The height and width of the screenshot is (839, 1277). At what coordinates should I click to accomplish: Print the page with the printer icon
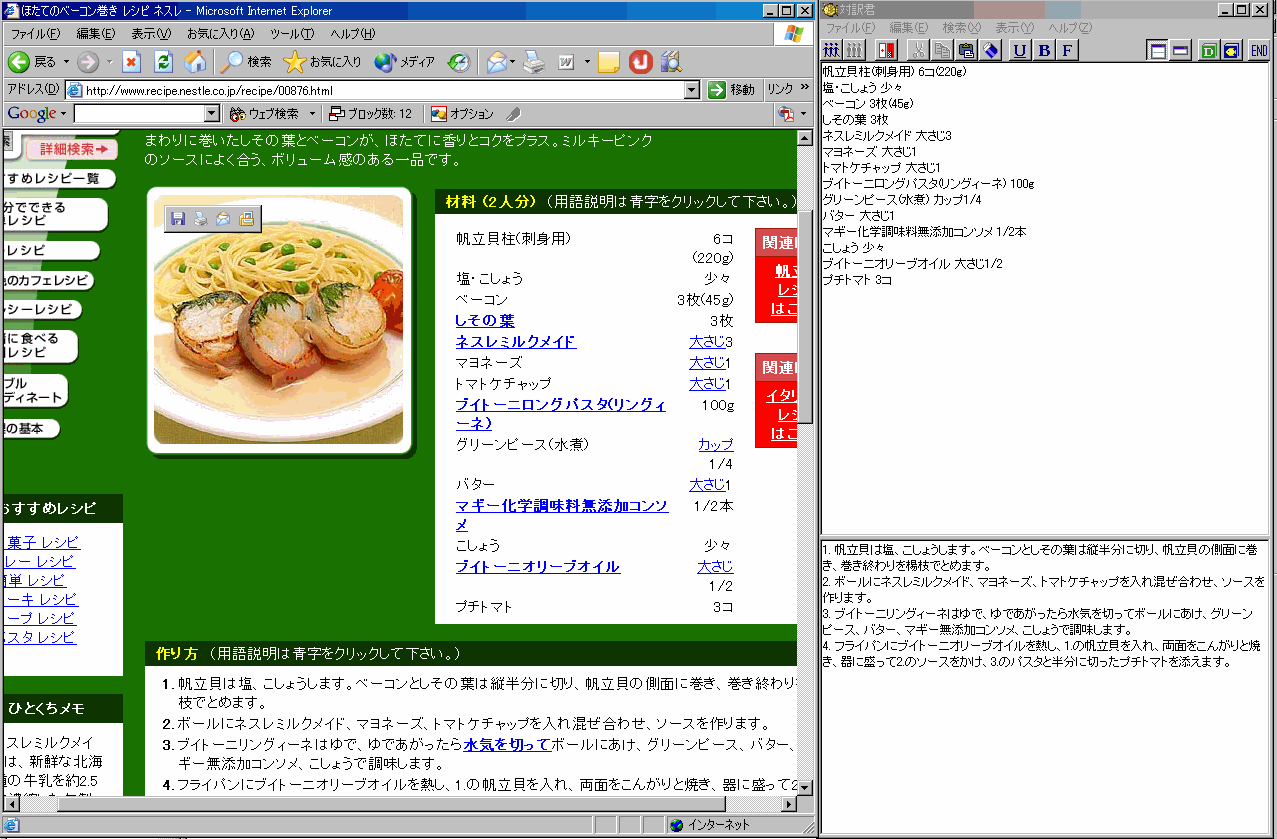pos(535,62)
